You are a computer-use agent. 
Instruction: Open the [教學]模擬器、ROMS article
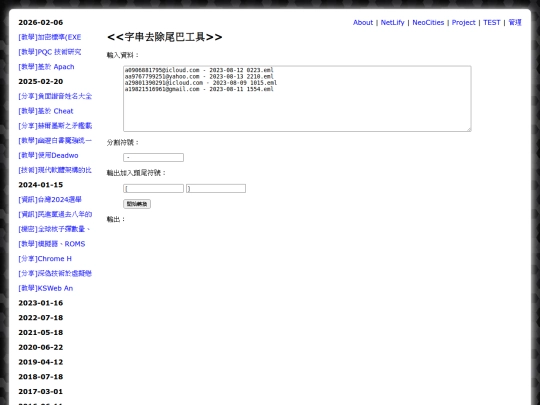pyautogui.click(x=52, y=244)
